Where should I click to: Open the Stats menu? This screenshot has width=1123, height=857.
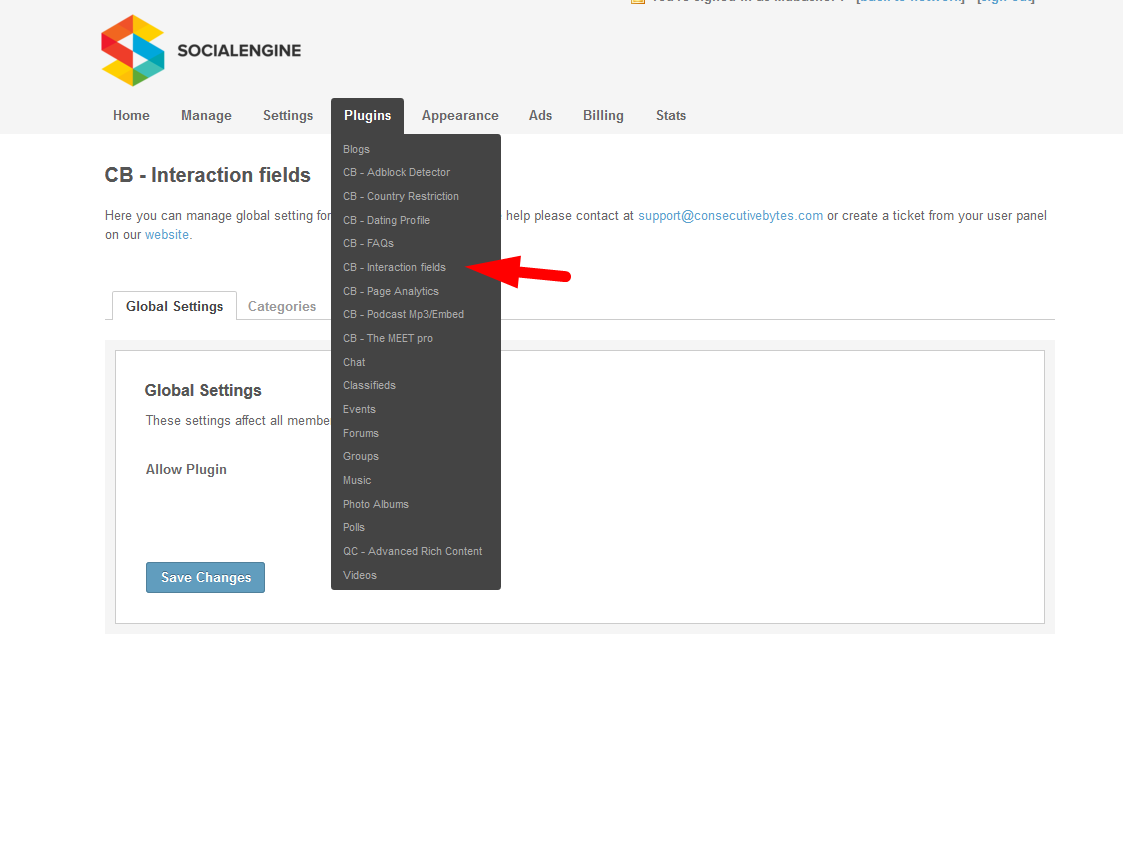click(x=671, y=116)
